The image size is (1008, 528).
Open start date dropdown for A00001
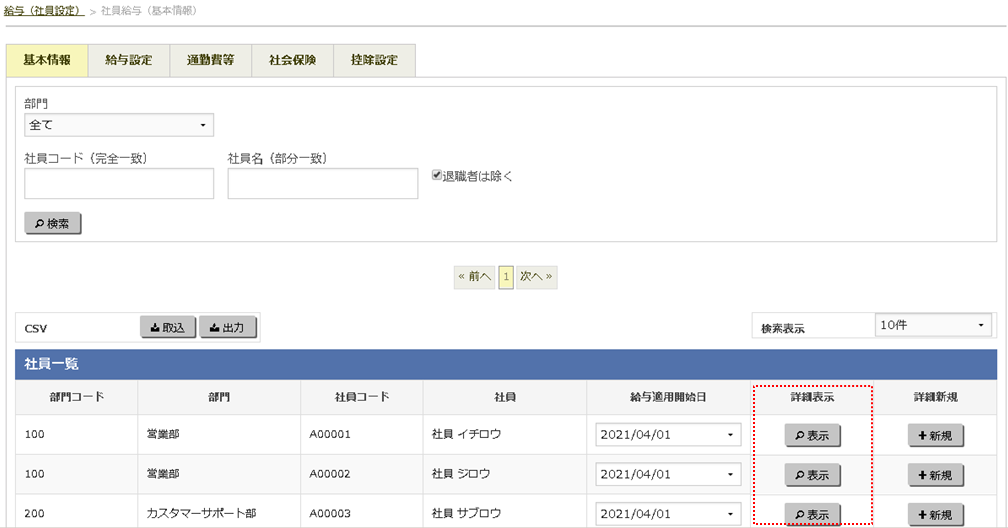click(668, 435)
